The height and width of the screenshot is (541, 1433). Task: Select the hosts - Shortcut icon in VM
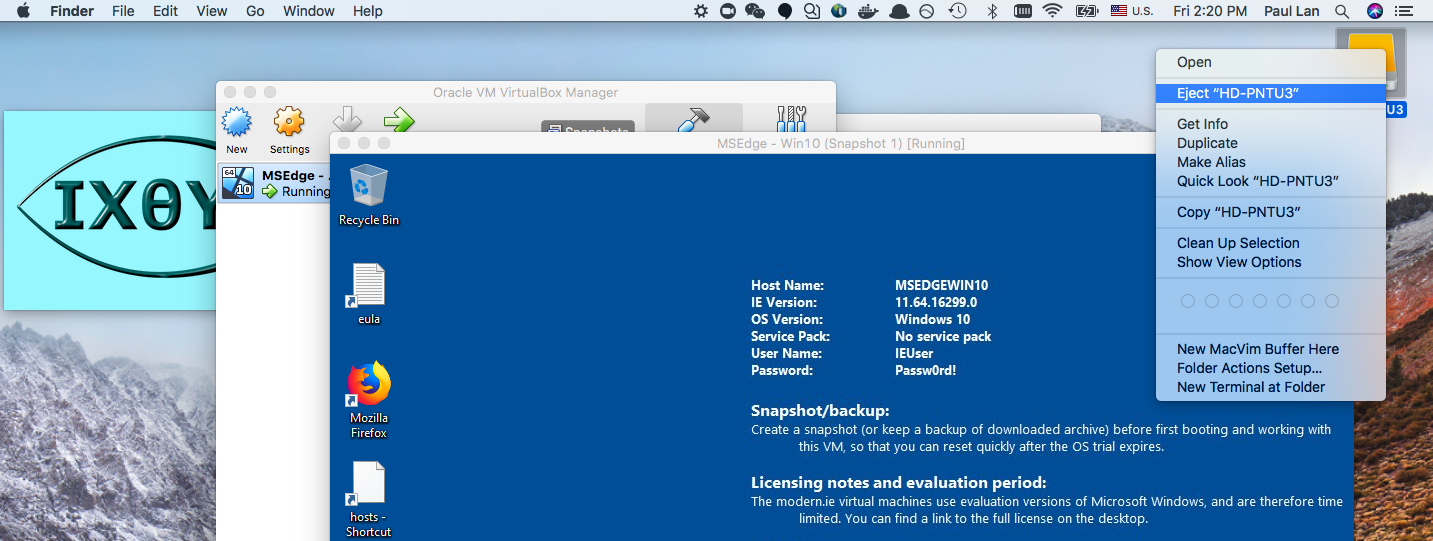pos(369,499)
